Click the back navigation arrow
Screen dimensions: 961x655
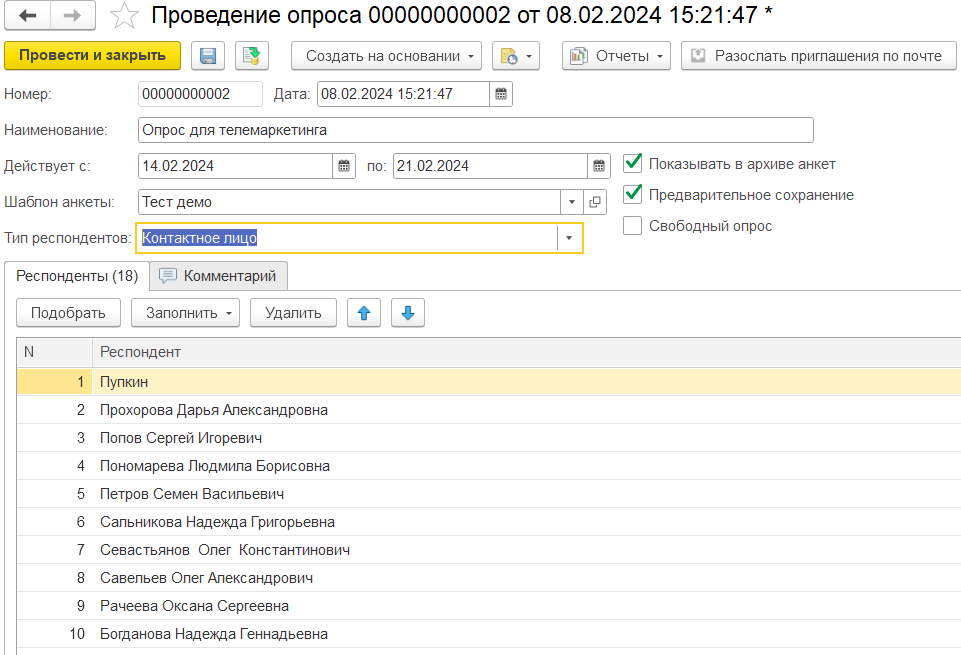click(x=29, y=16)
